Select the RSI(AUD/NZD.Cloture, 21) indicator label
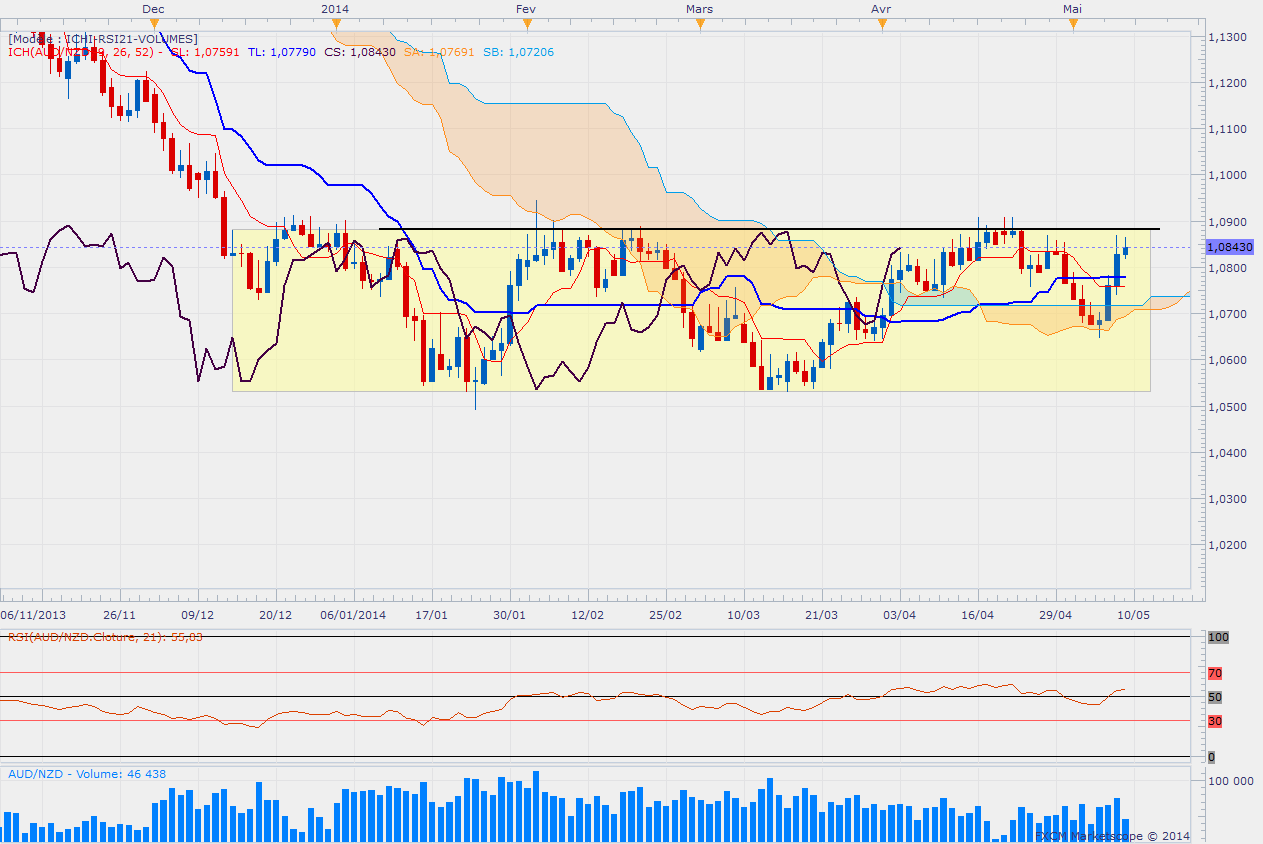The width and height of the screenshot is (1263, 844). (x=105, y=636)
